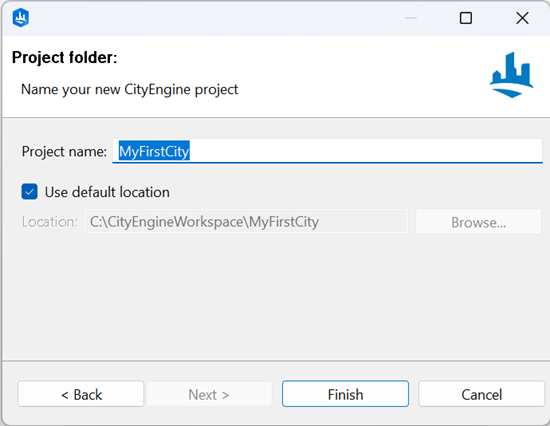This screenshot has width=550, height=426.
Task: Click the 'Location:' label
Action: click(x=50, y=222)
